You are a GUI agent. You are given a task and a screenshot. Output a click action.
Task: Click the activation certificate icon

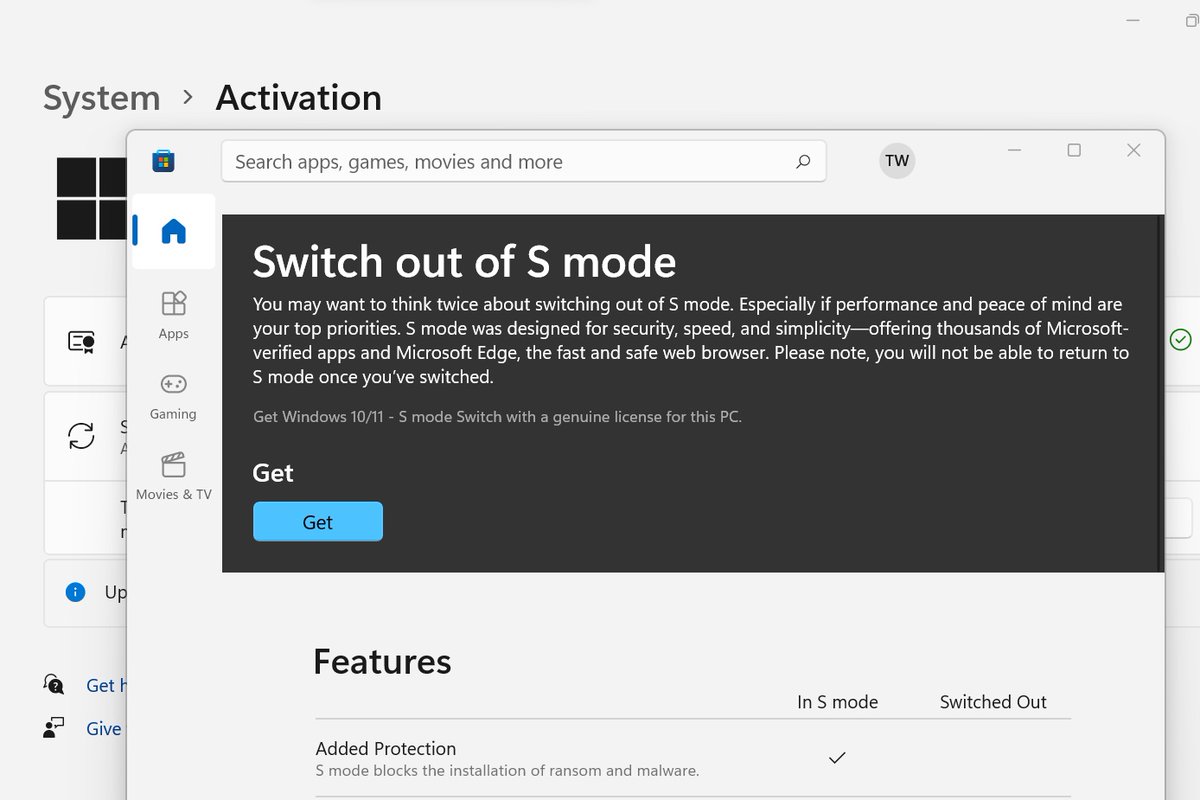pos(81,340)
